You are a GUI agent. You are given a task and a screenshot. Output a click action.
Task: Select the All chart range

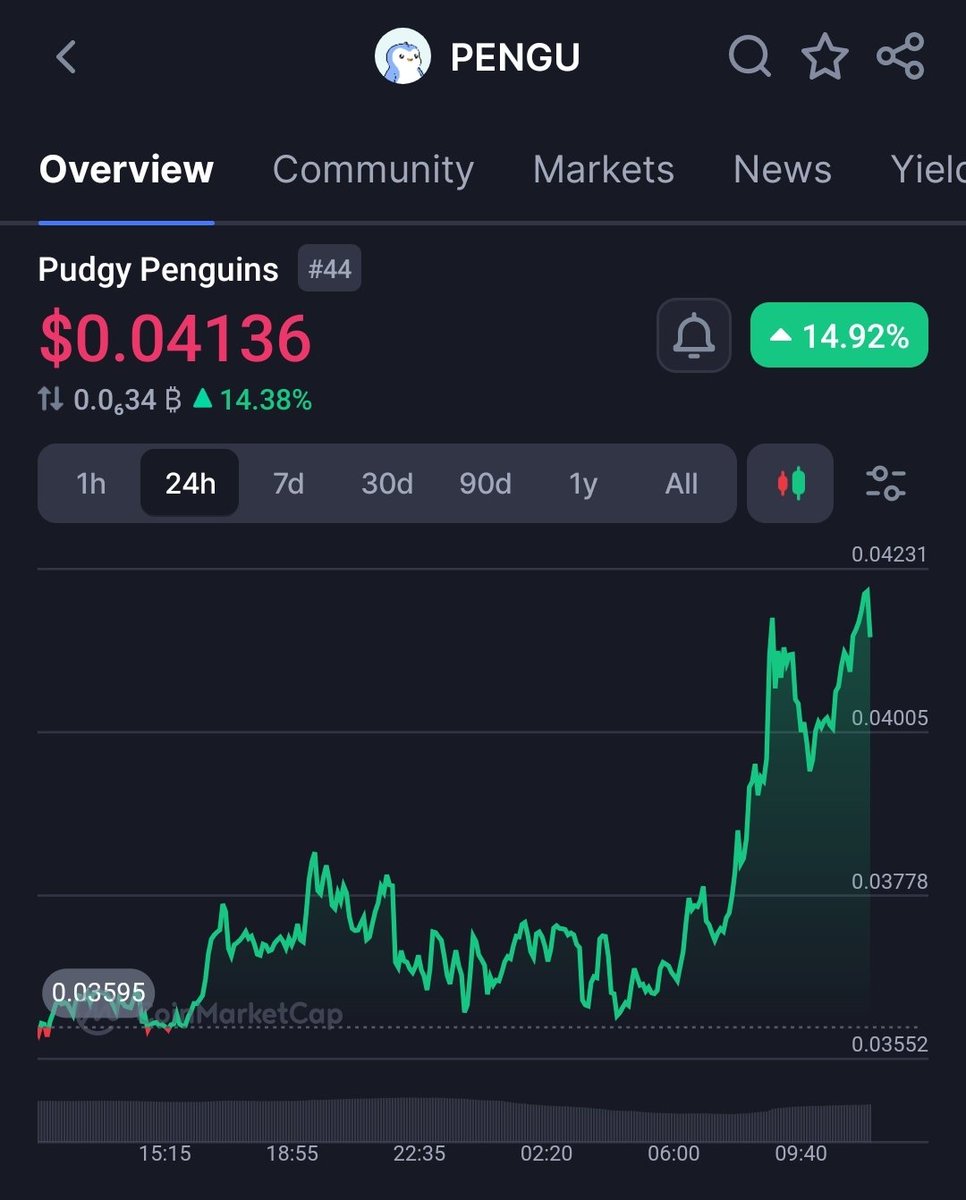(681, 484)
